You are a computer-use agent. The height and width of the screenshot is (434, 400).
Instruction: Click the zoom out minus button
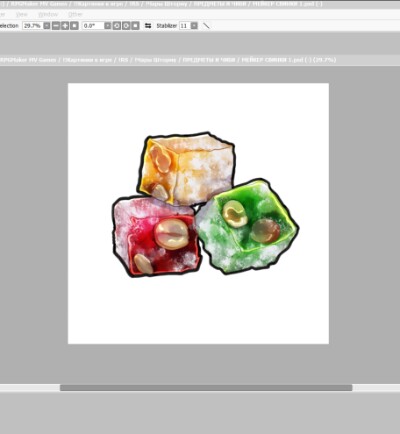[56, 26]
